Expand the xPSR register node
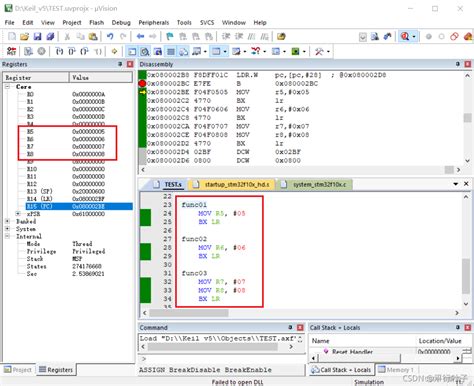Viewport: 474px width, 386px height. click(18, 214)
